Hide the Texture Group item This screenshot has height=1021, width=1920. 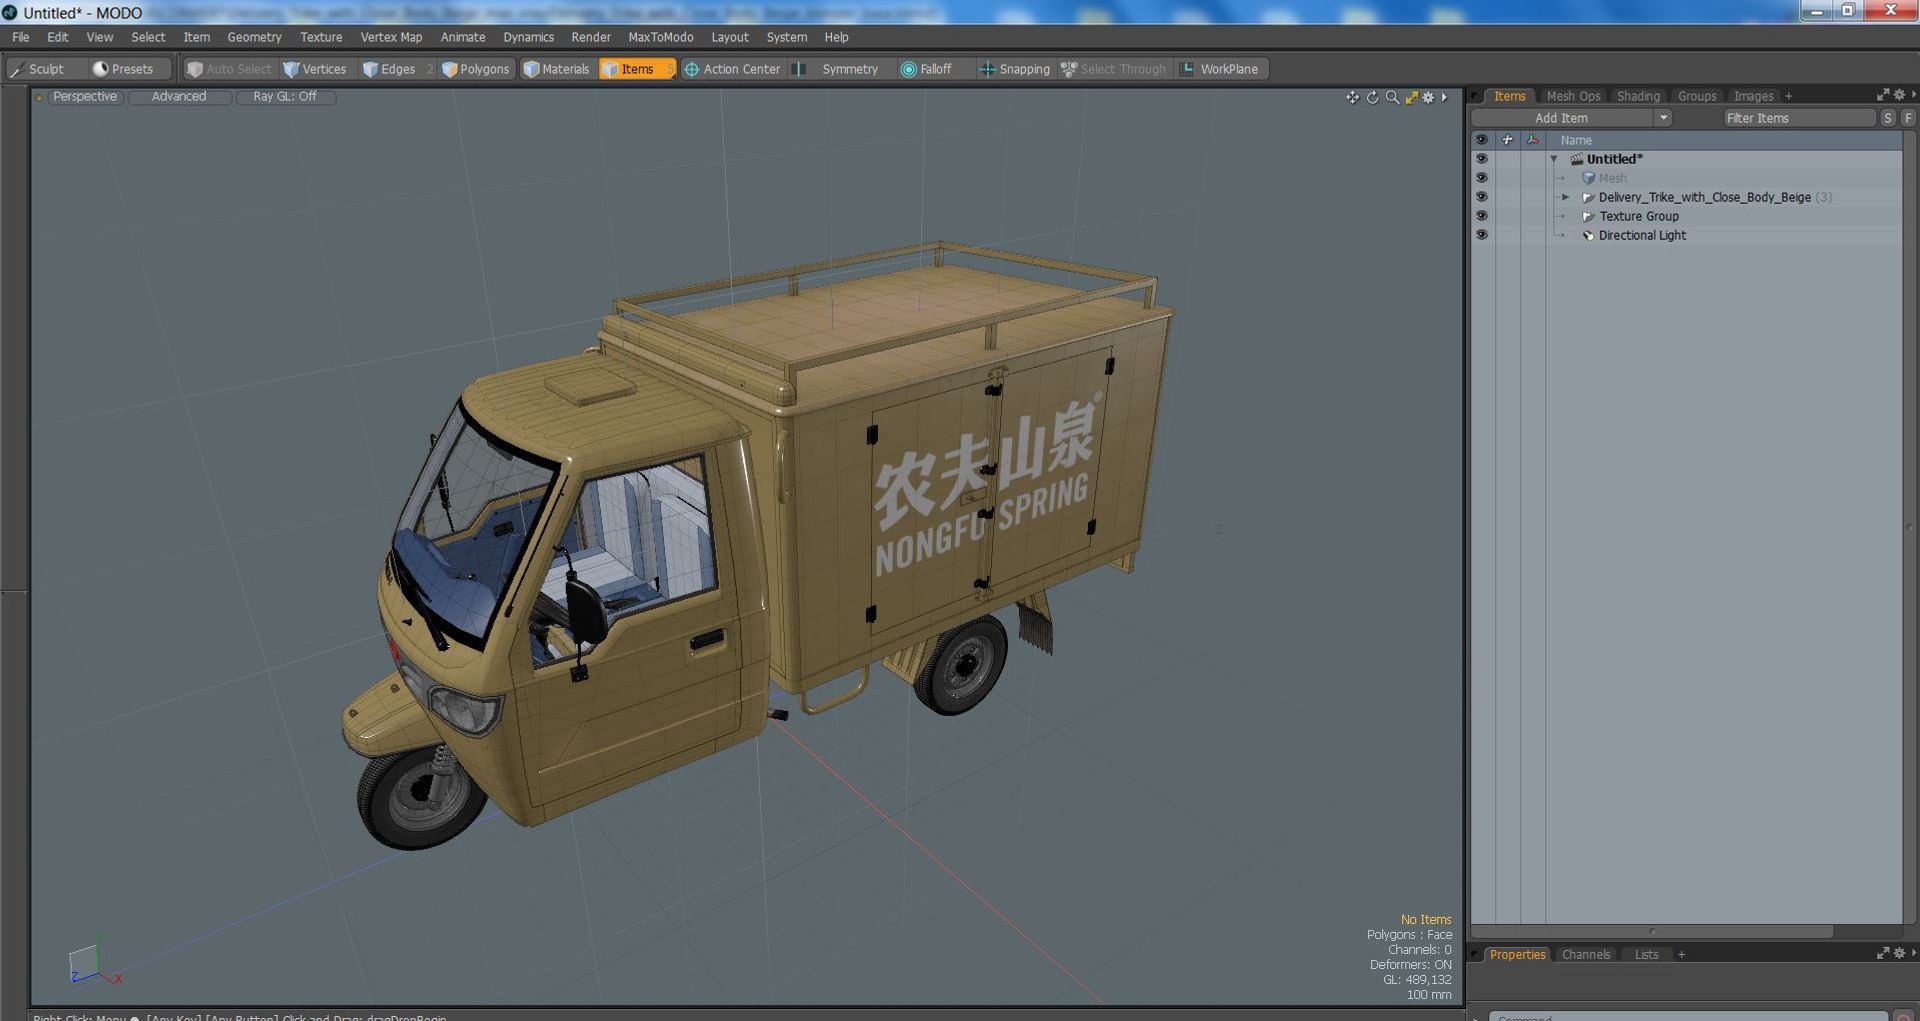(1481, 216)
